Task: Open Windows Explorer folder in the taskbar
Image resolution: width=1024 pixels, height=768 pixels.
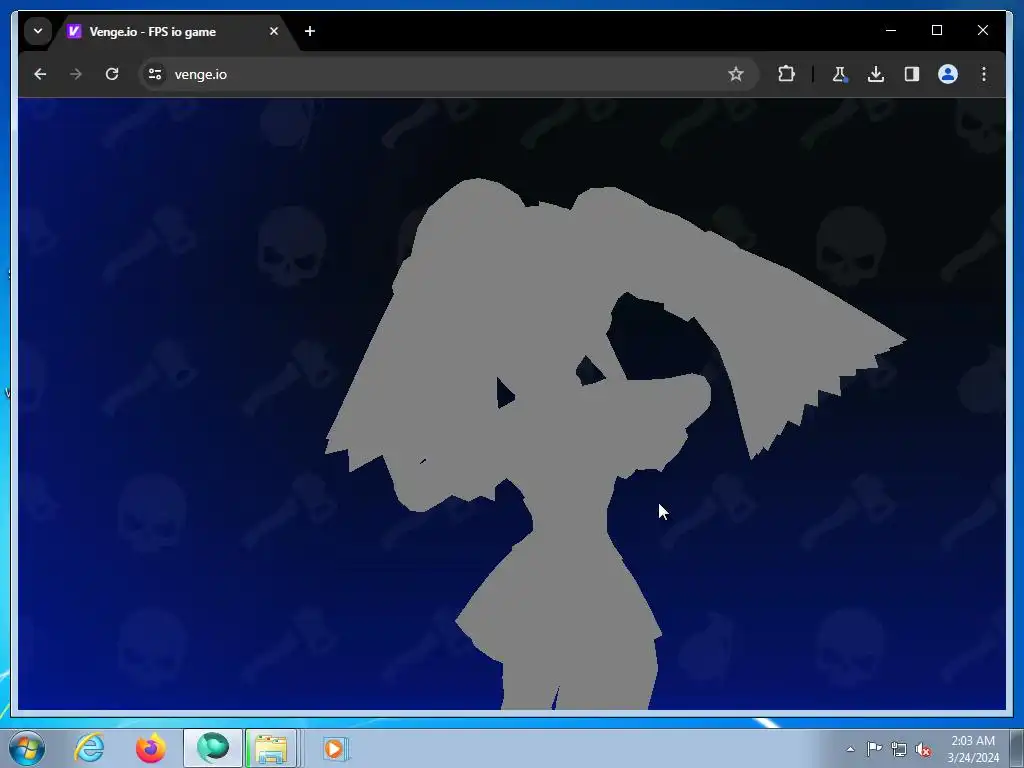Action: click(x=272, y=748)
